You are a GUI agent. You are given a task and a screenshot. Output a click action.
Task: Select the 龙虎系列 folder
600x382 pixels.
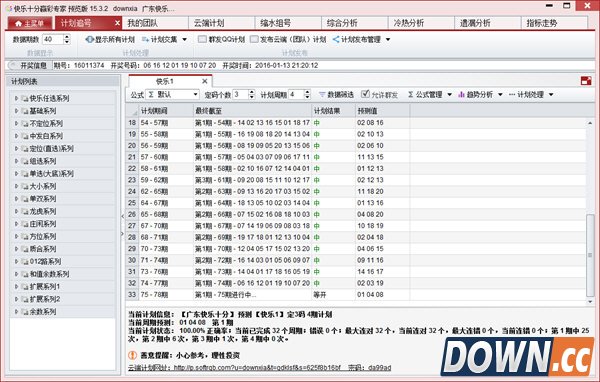tap(39, 211)
